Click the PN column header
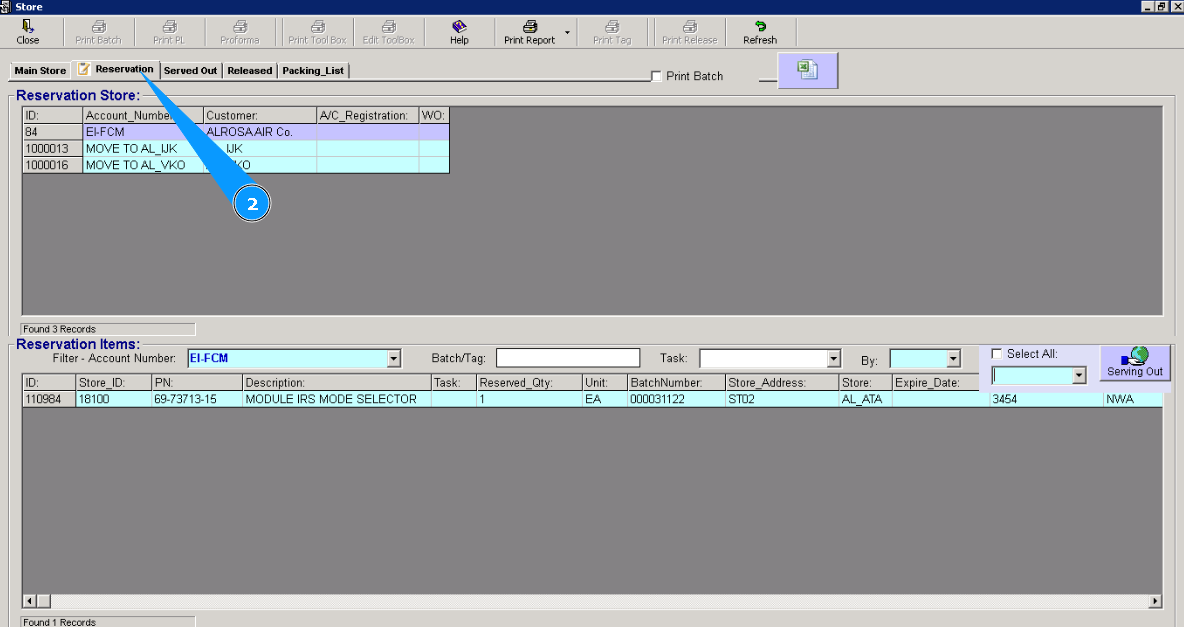1184x627 pixels. (196, 383)
